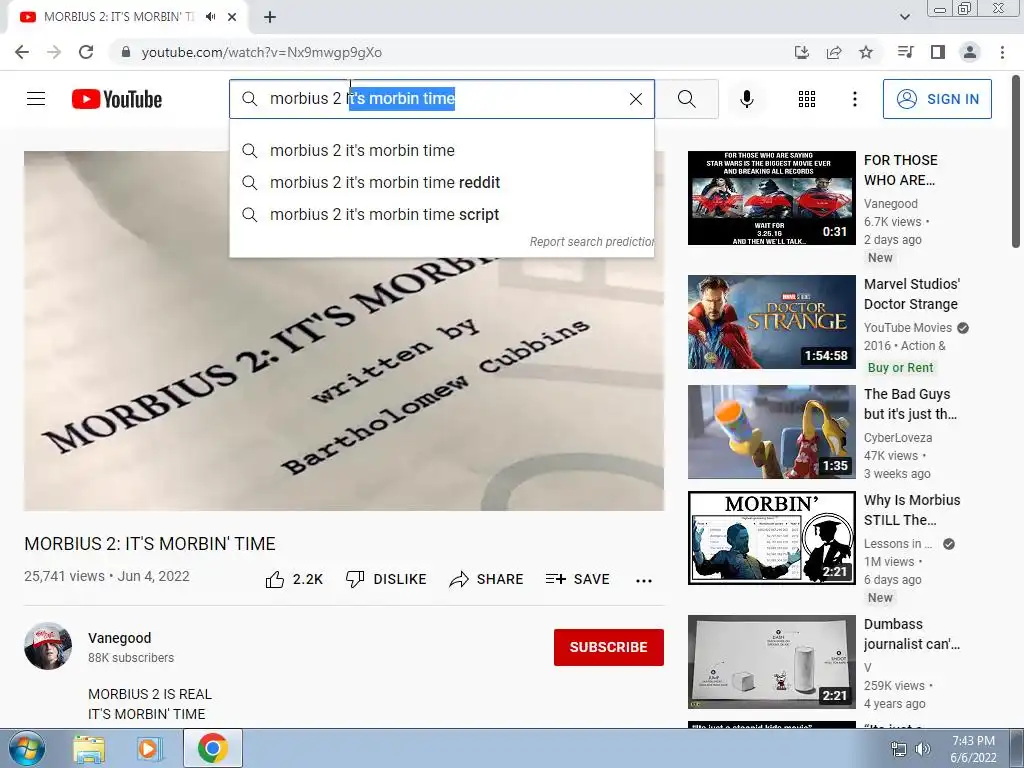Click the DISLIKE button
The image size is (1024, 768).
pos(386,579)
